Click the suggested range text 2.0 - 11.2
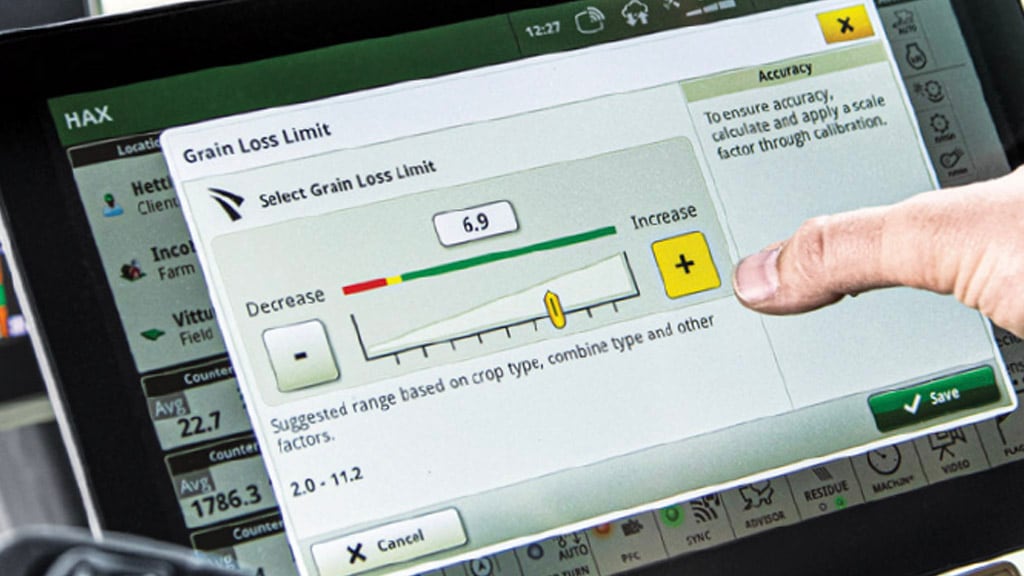The width and height of the screenshot is (1024, 576). point(326,482)
